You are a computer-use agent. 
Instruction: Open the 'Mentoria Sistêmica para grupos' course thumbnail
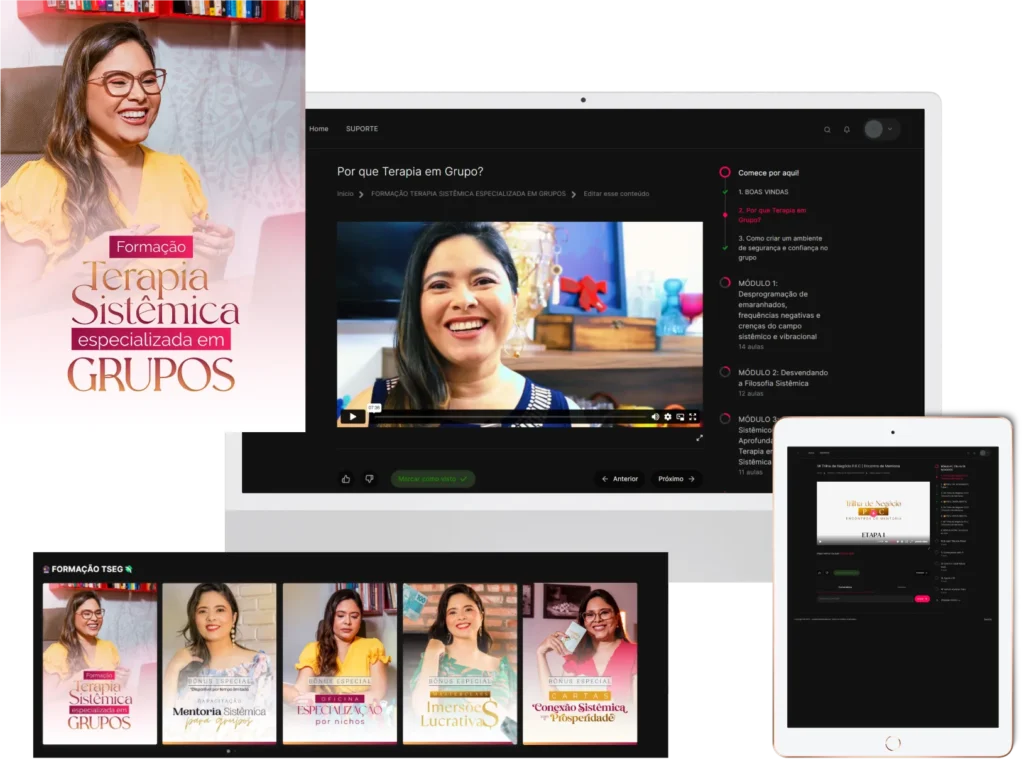tap(219, 663)
